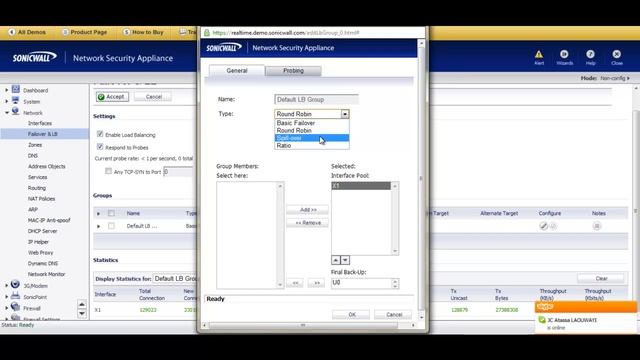Click the << Remove button
The width and height of the screenshot is (640, 360).
pyautogui.click(x=308, y=223)
